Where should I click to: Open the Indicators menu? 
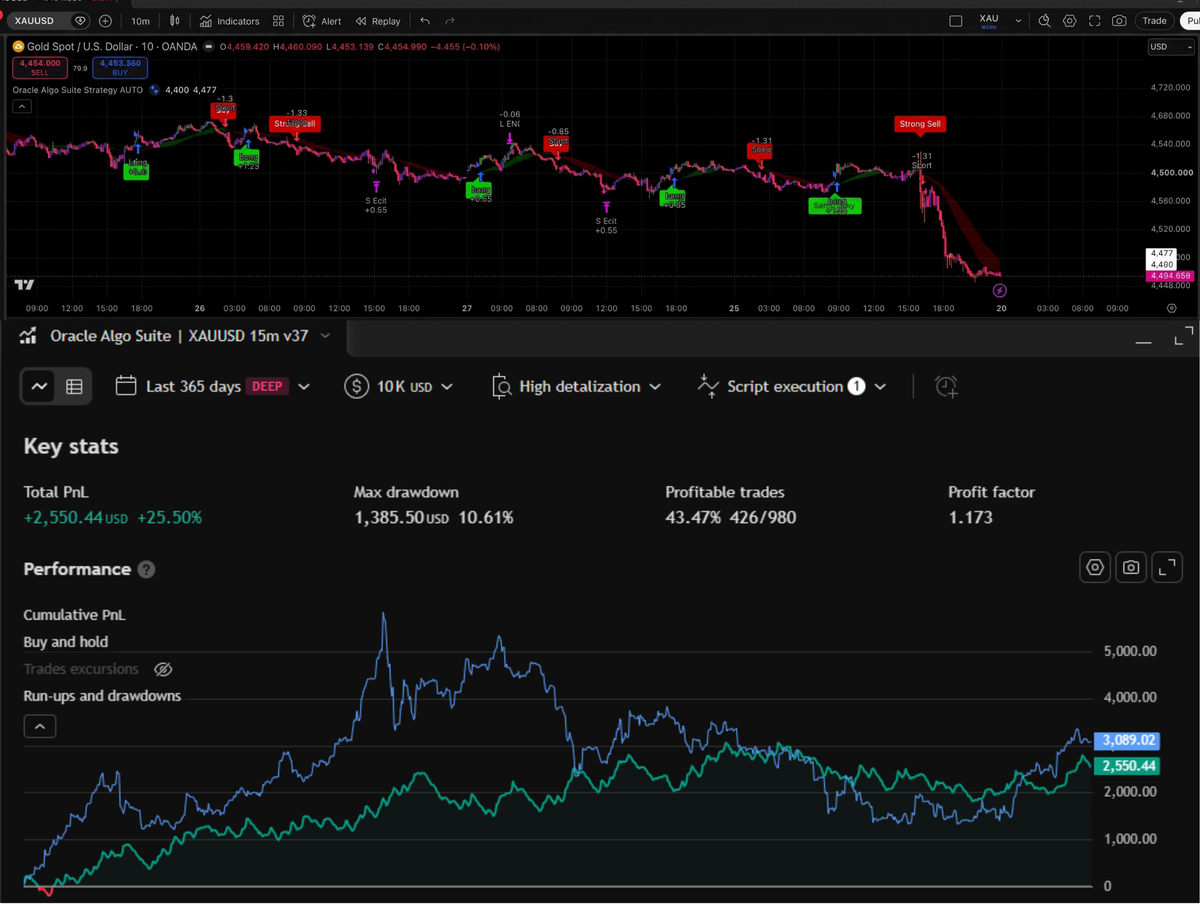click(x=229, y=21)
